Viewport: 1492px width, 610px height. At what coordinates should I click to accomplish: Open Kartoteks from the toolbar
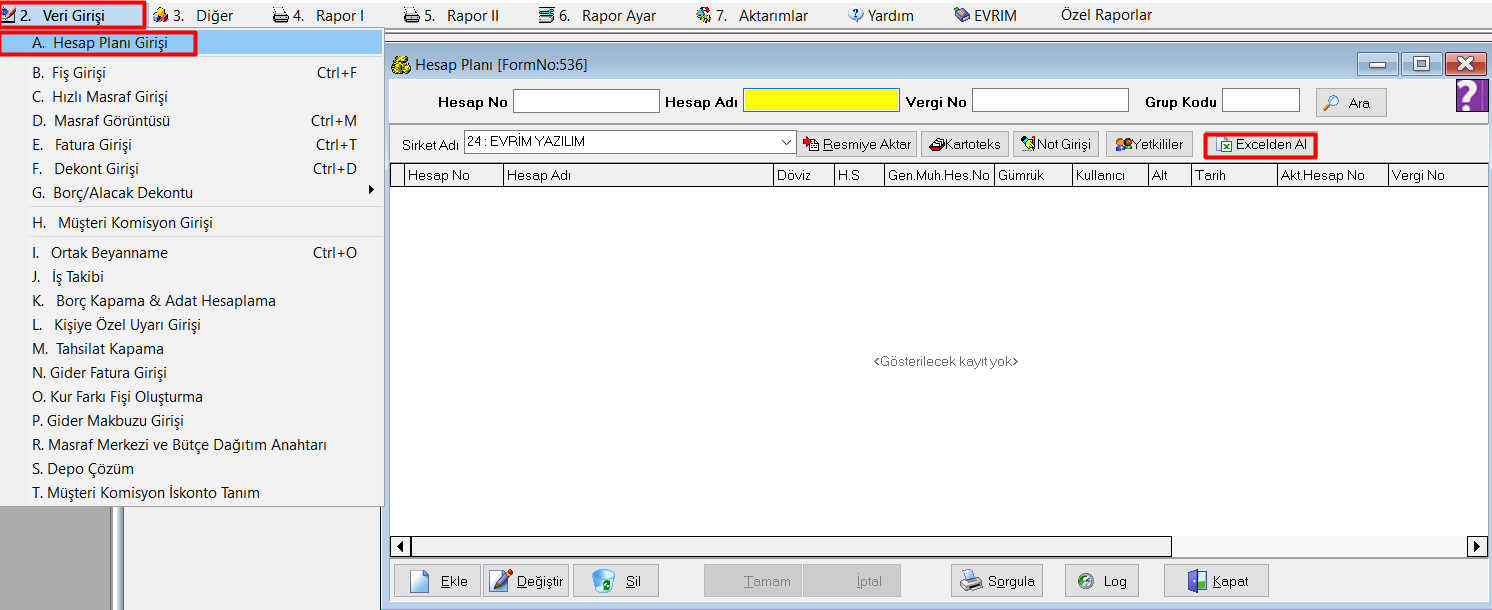964,145
